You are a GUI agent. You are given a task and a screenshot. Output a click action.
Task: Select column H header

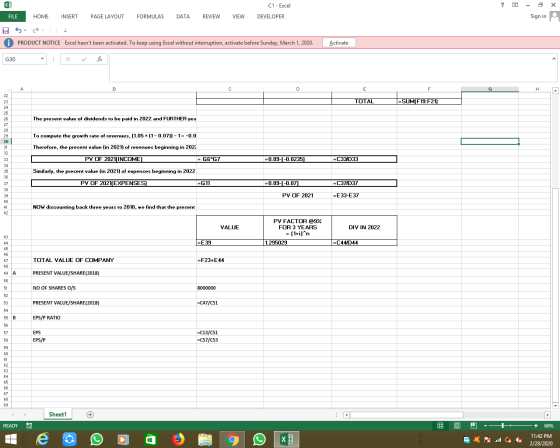(537, 89)
